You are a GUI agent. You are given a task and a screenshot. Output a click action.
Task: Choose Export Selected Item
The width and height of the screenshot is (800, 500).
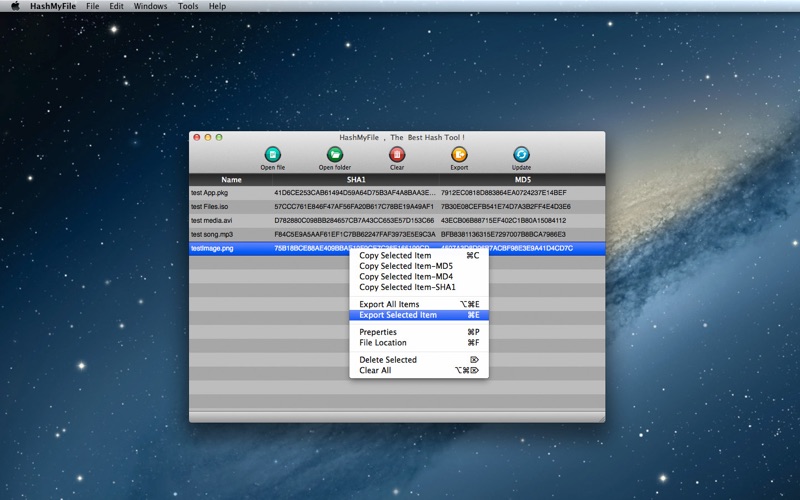click(419, 315)
